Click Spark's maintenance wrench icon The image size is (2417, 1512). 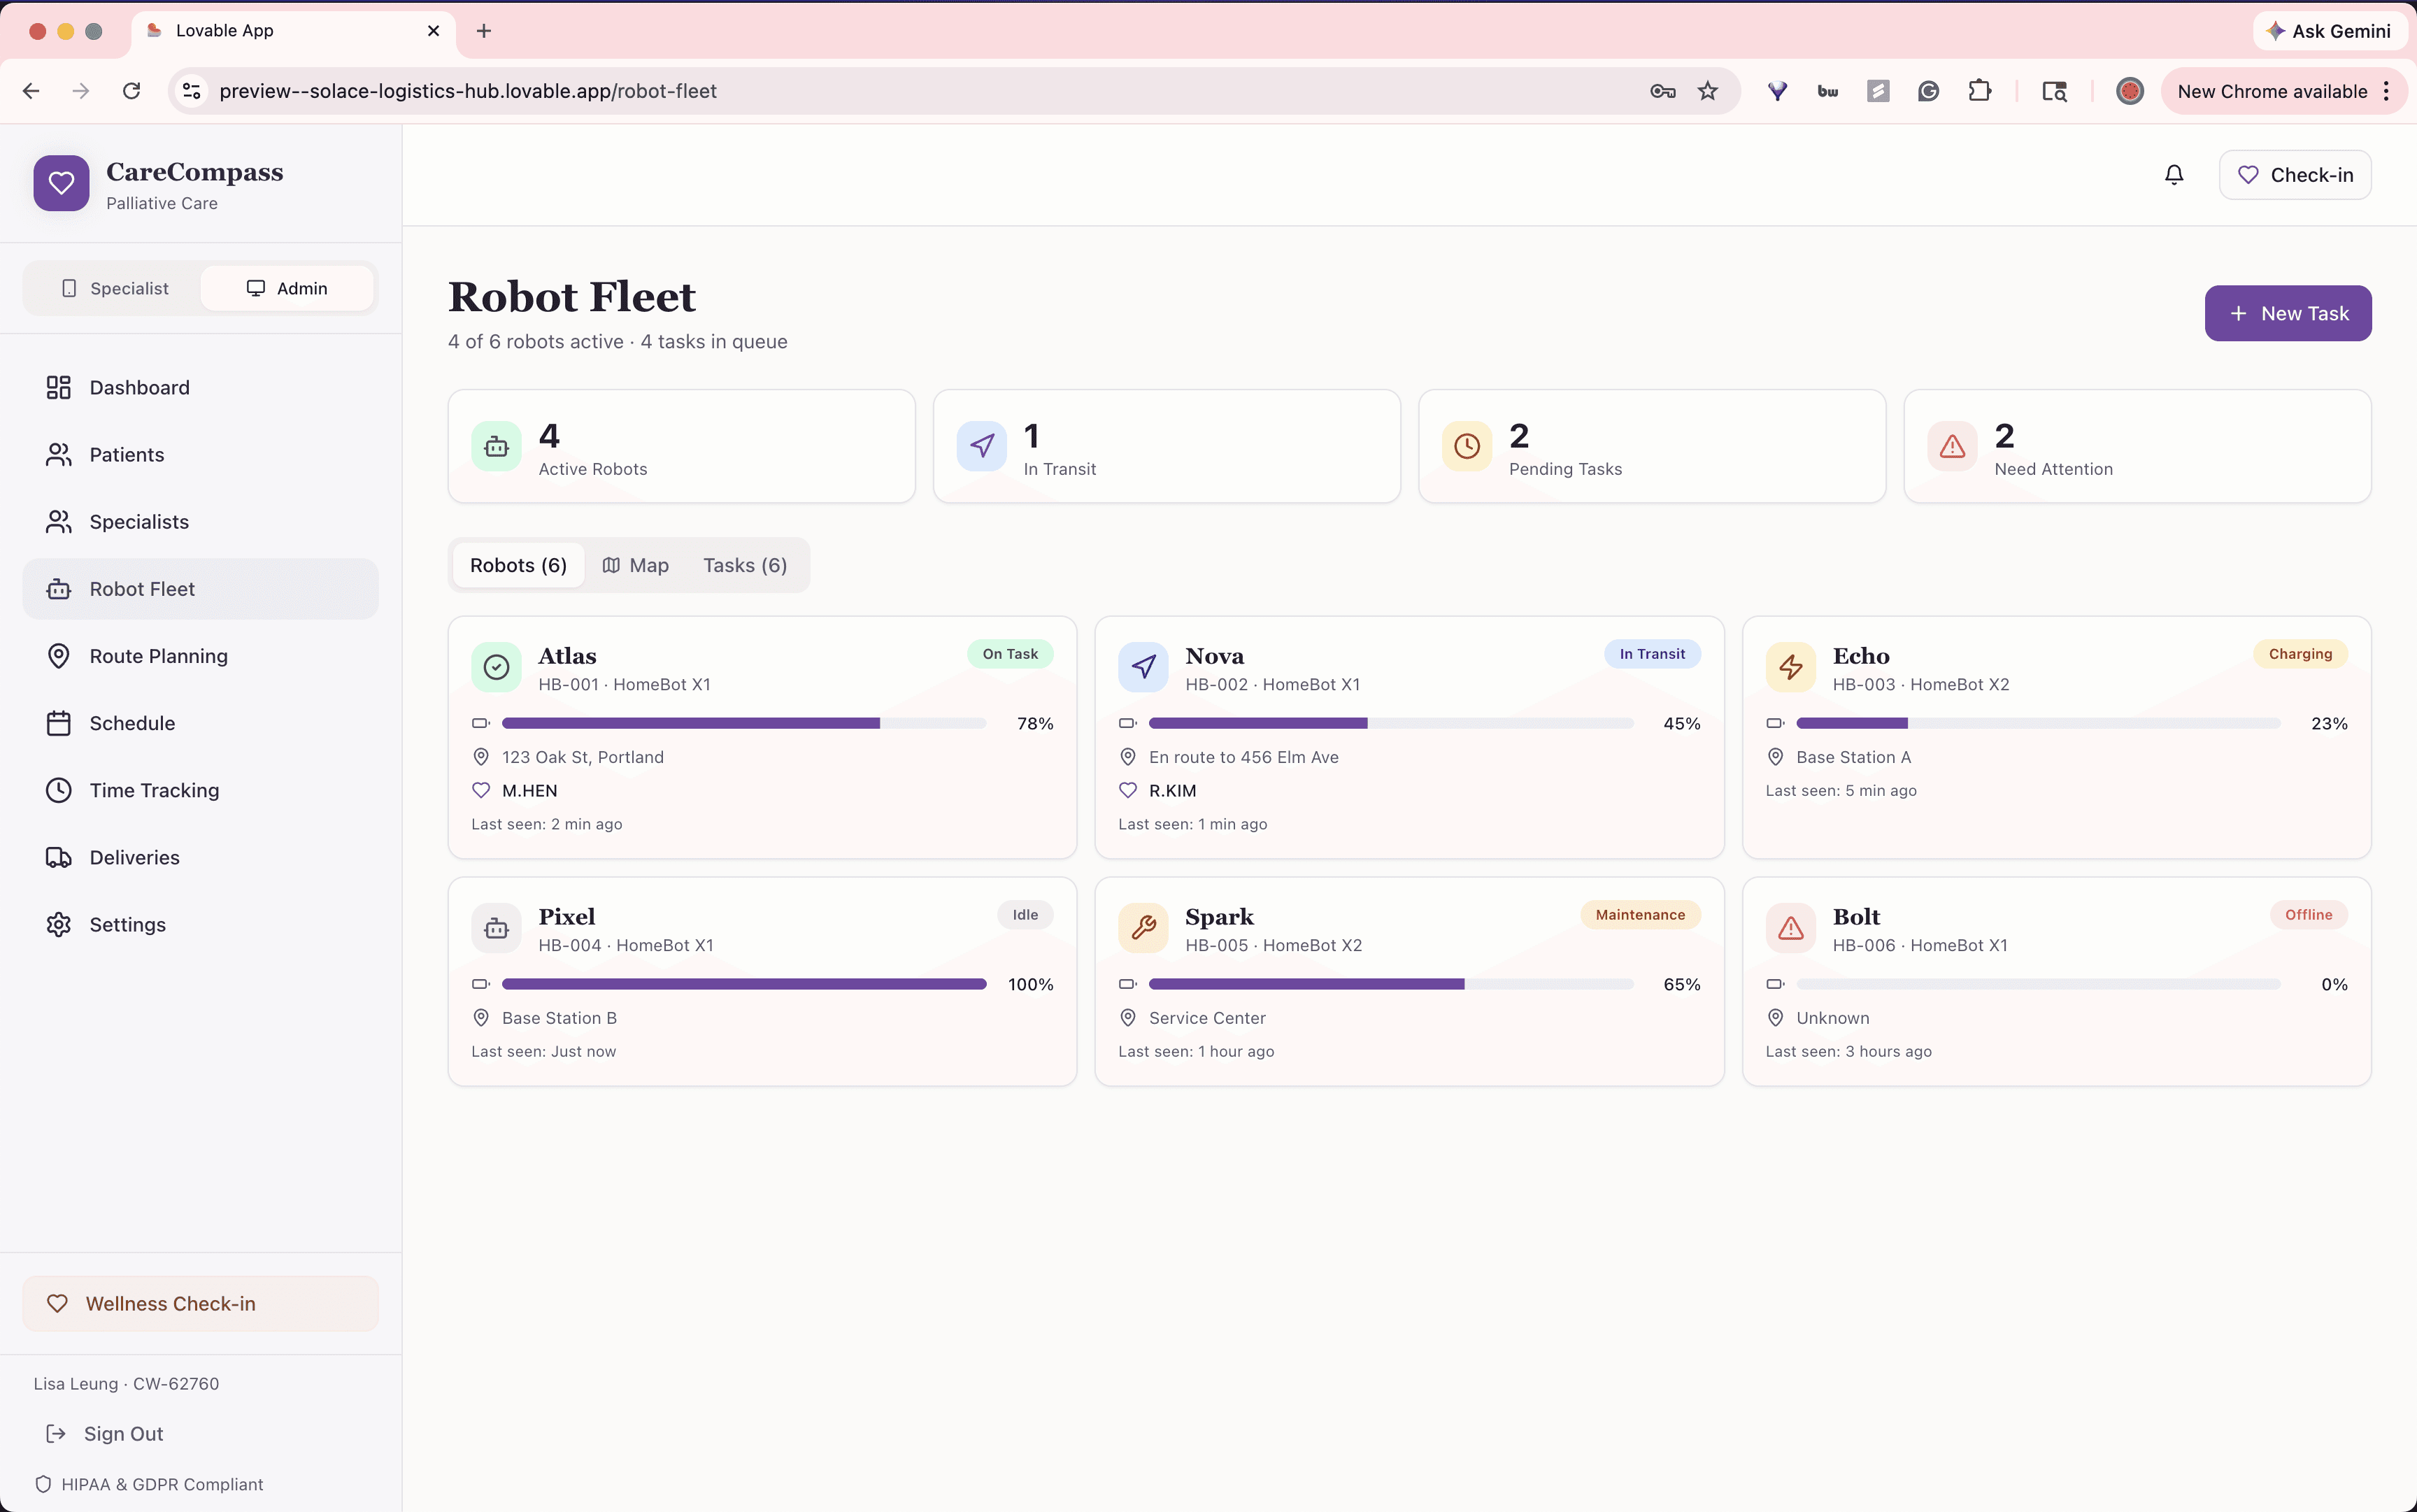point(1143,928)
